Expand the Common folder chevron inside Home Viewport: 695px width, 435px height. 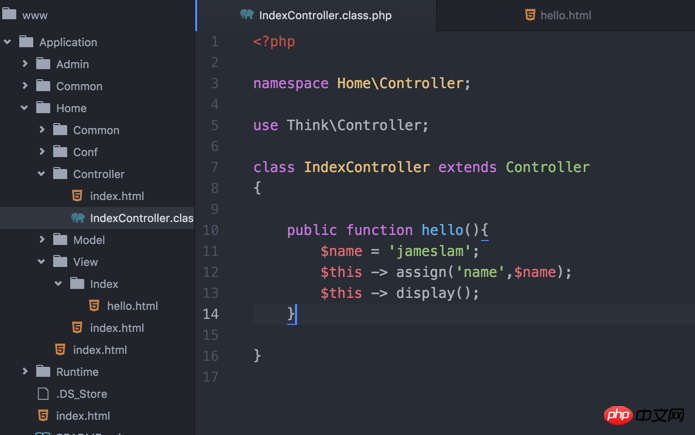tap(42, 129)
